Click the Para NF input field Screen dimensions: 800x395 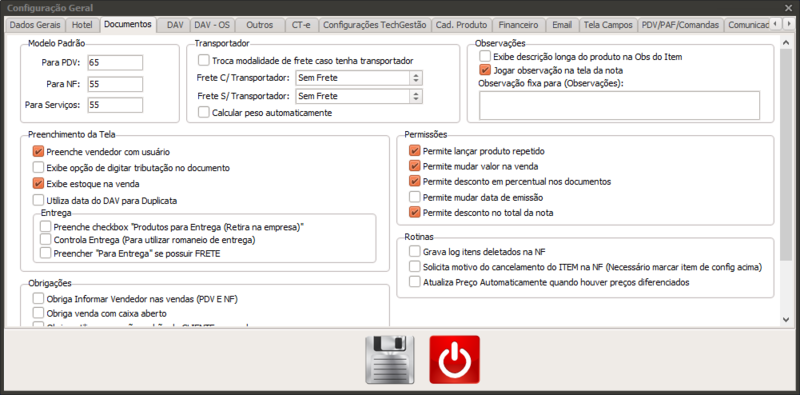115,84
